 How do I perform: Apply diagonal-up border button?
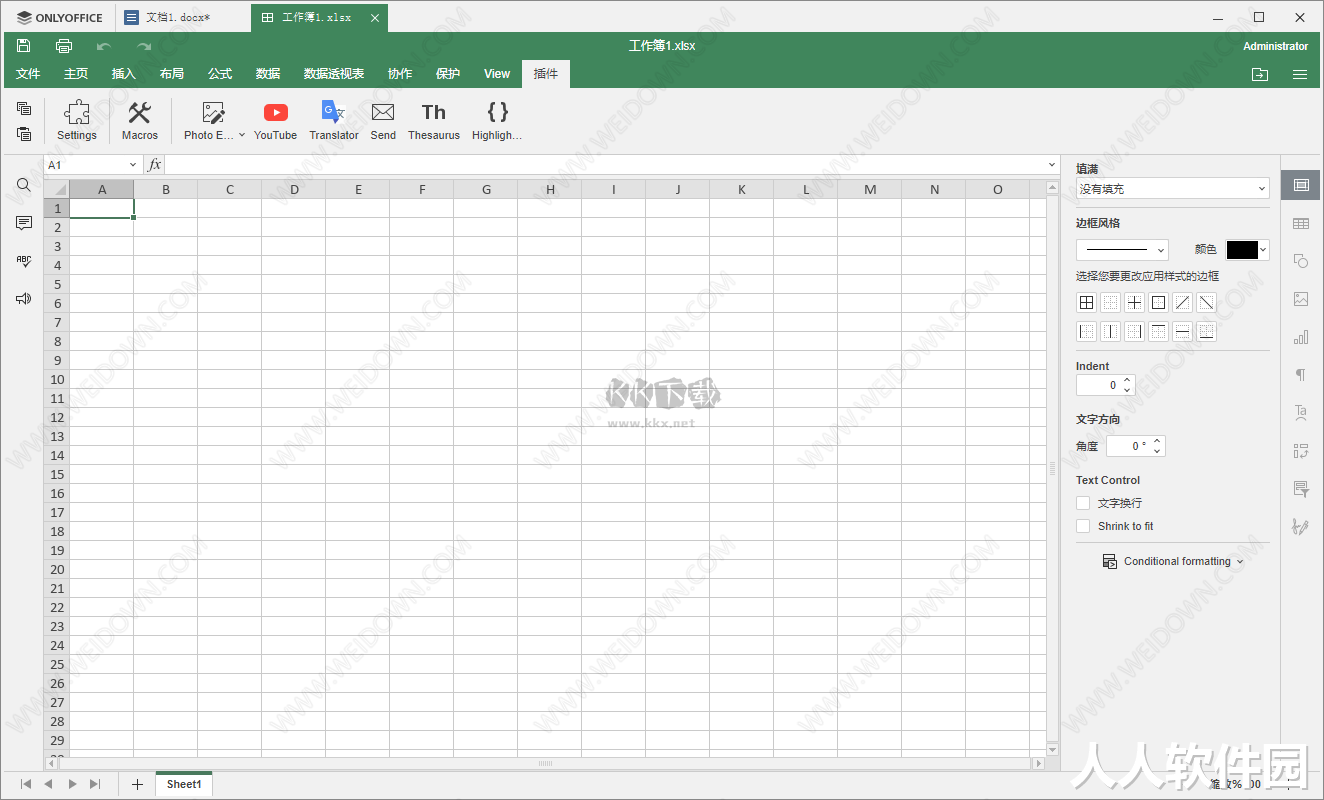pyautogui.click(x=1183, y=302)
